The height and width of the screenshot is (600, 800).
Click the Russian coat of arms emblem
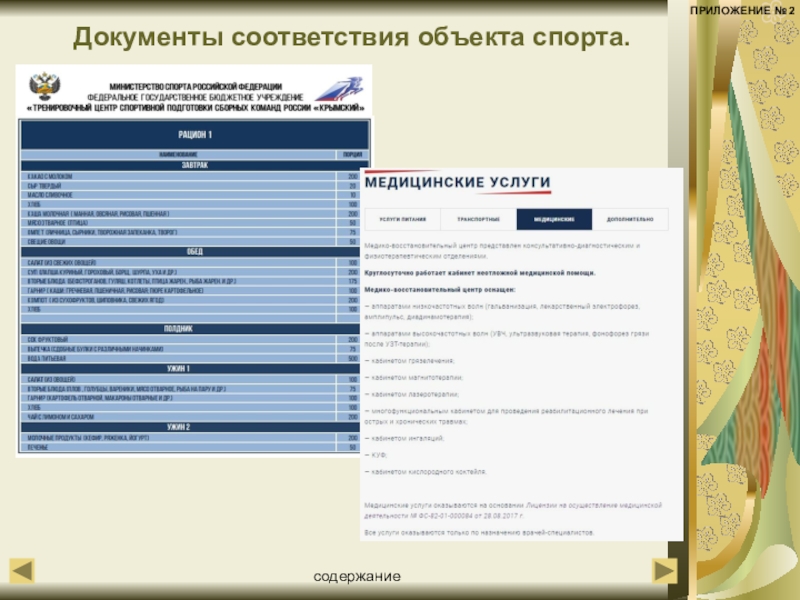[44, 87]
